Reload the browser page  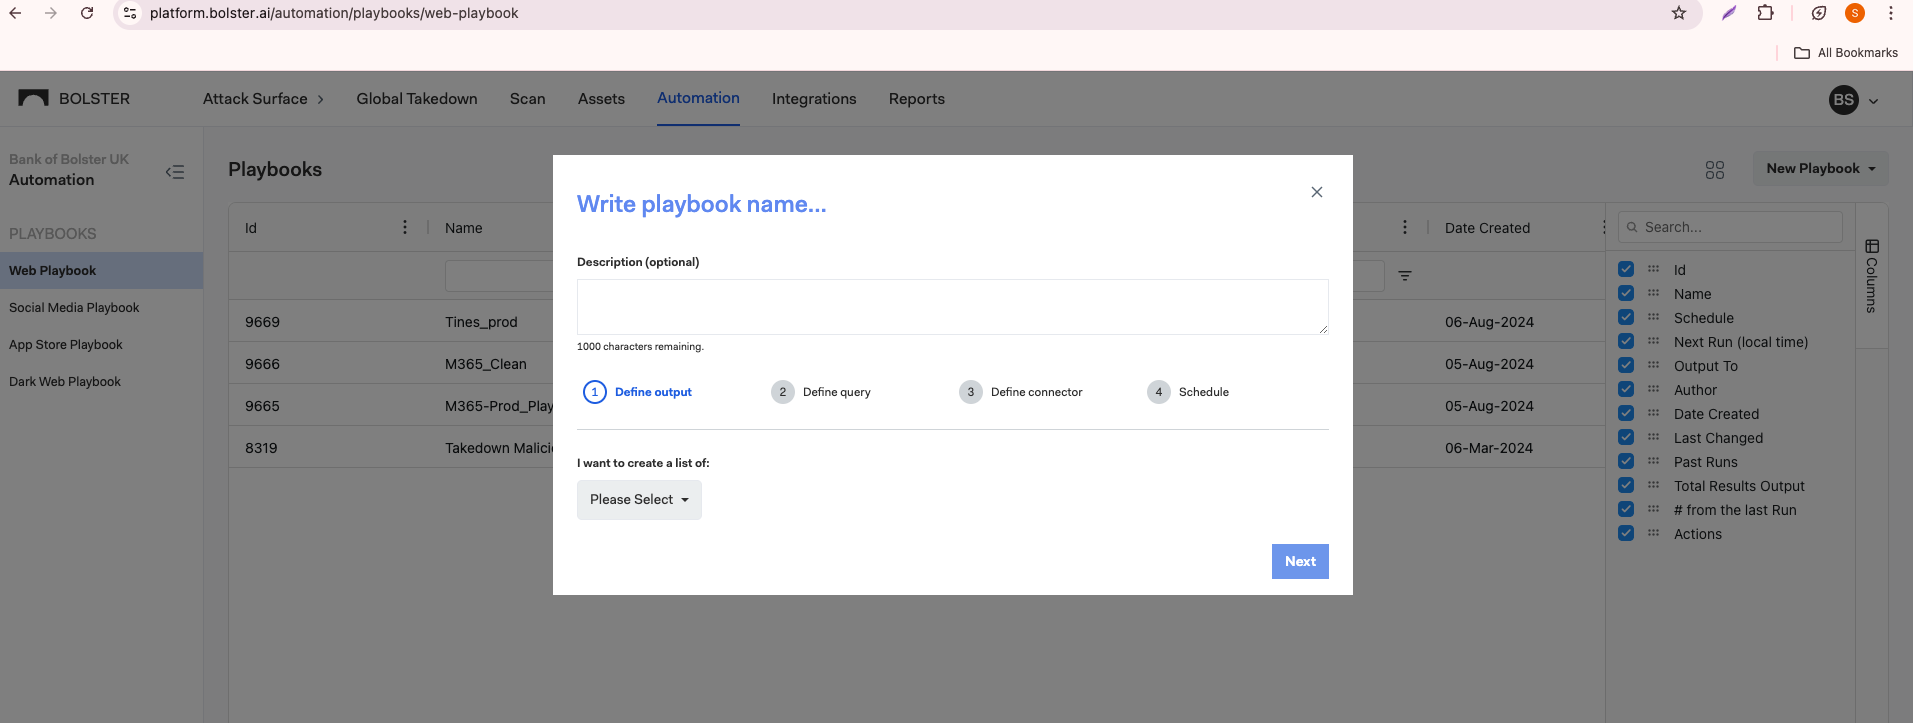[87, 13]
